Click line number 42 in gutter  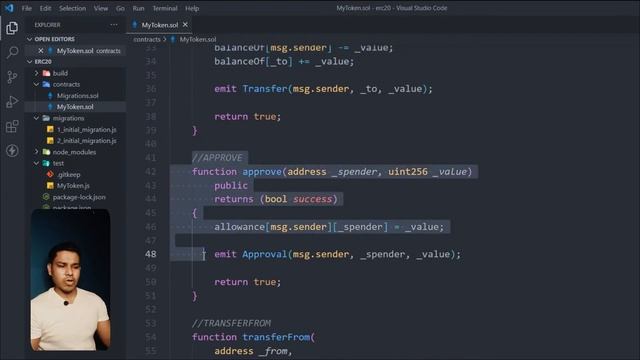pyautogui.click(x=151, y=171)
